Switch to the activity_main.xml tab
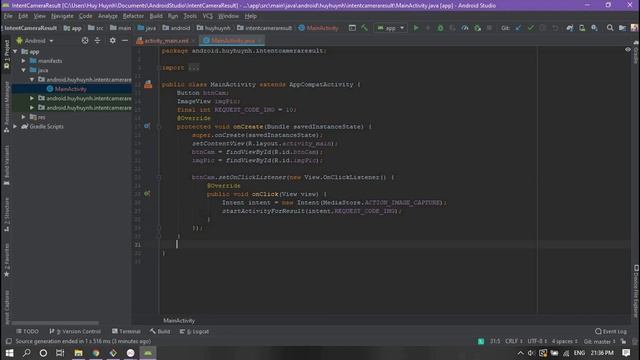640x360 pixels. [x=166, y=40]
